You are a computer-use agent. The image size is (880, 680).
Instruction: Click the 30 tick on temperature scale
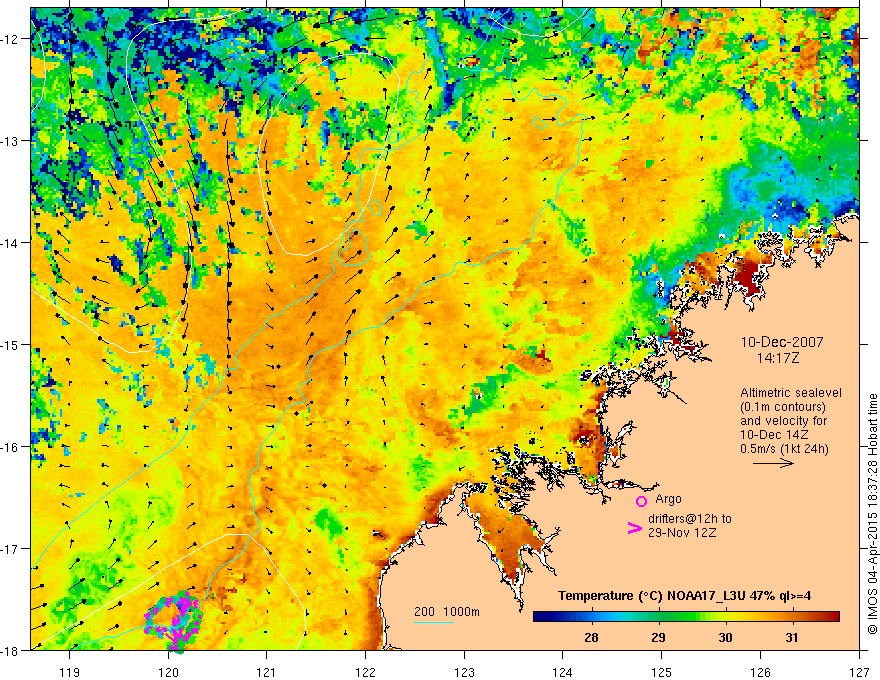pyautogui.click(x=725, y=637)
